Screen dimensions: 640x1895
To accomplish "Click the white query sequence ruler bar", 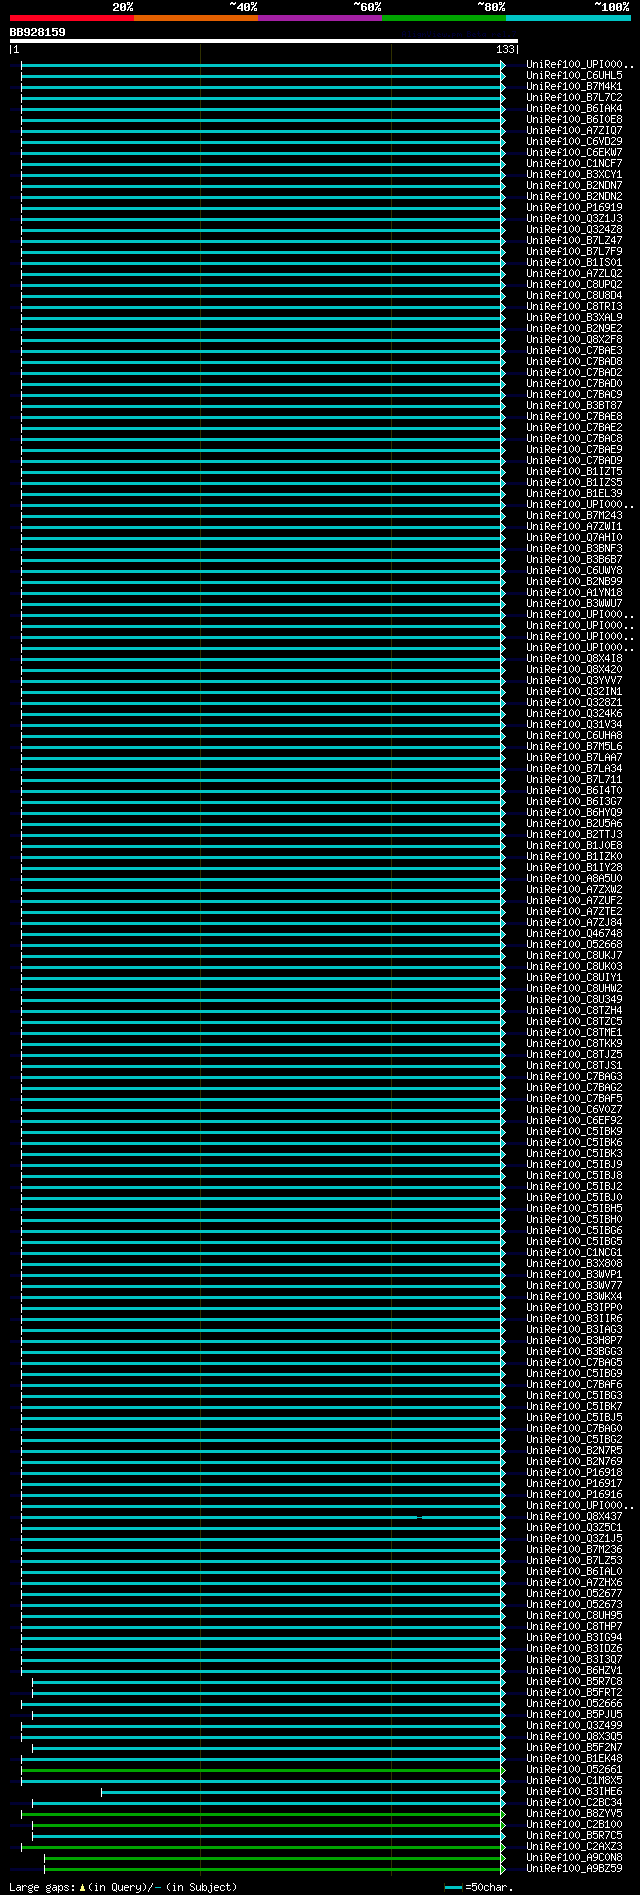I will pyautogui.click(x=264, y=41).
